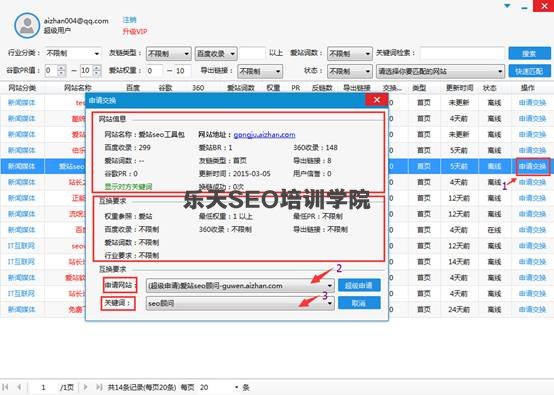Click the 操作 column header

pos(528,88)
